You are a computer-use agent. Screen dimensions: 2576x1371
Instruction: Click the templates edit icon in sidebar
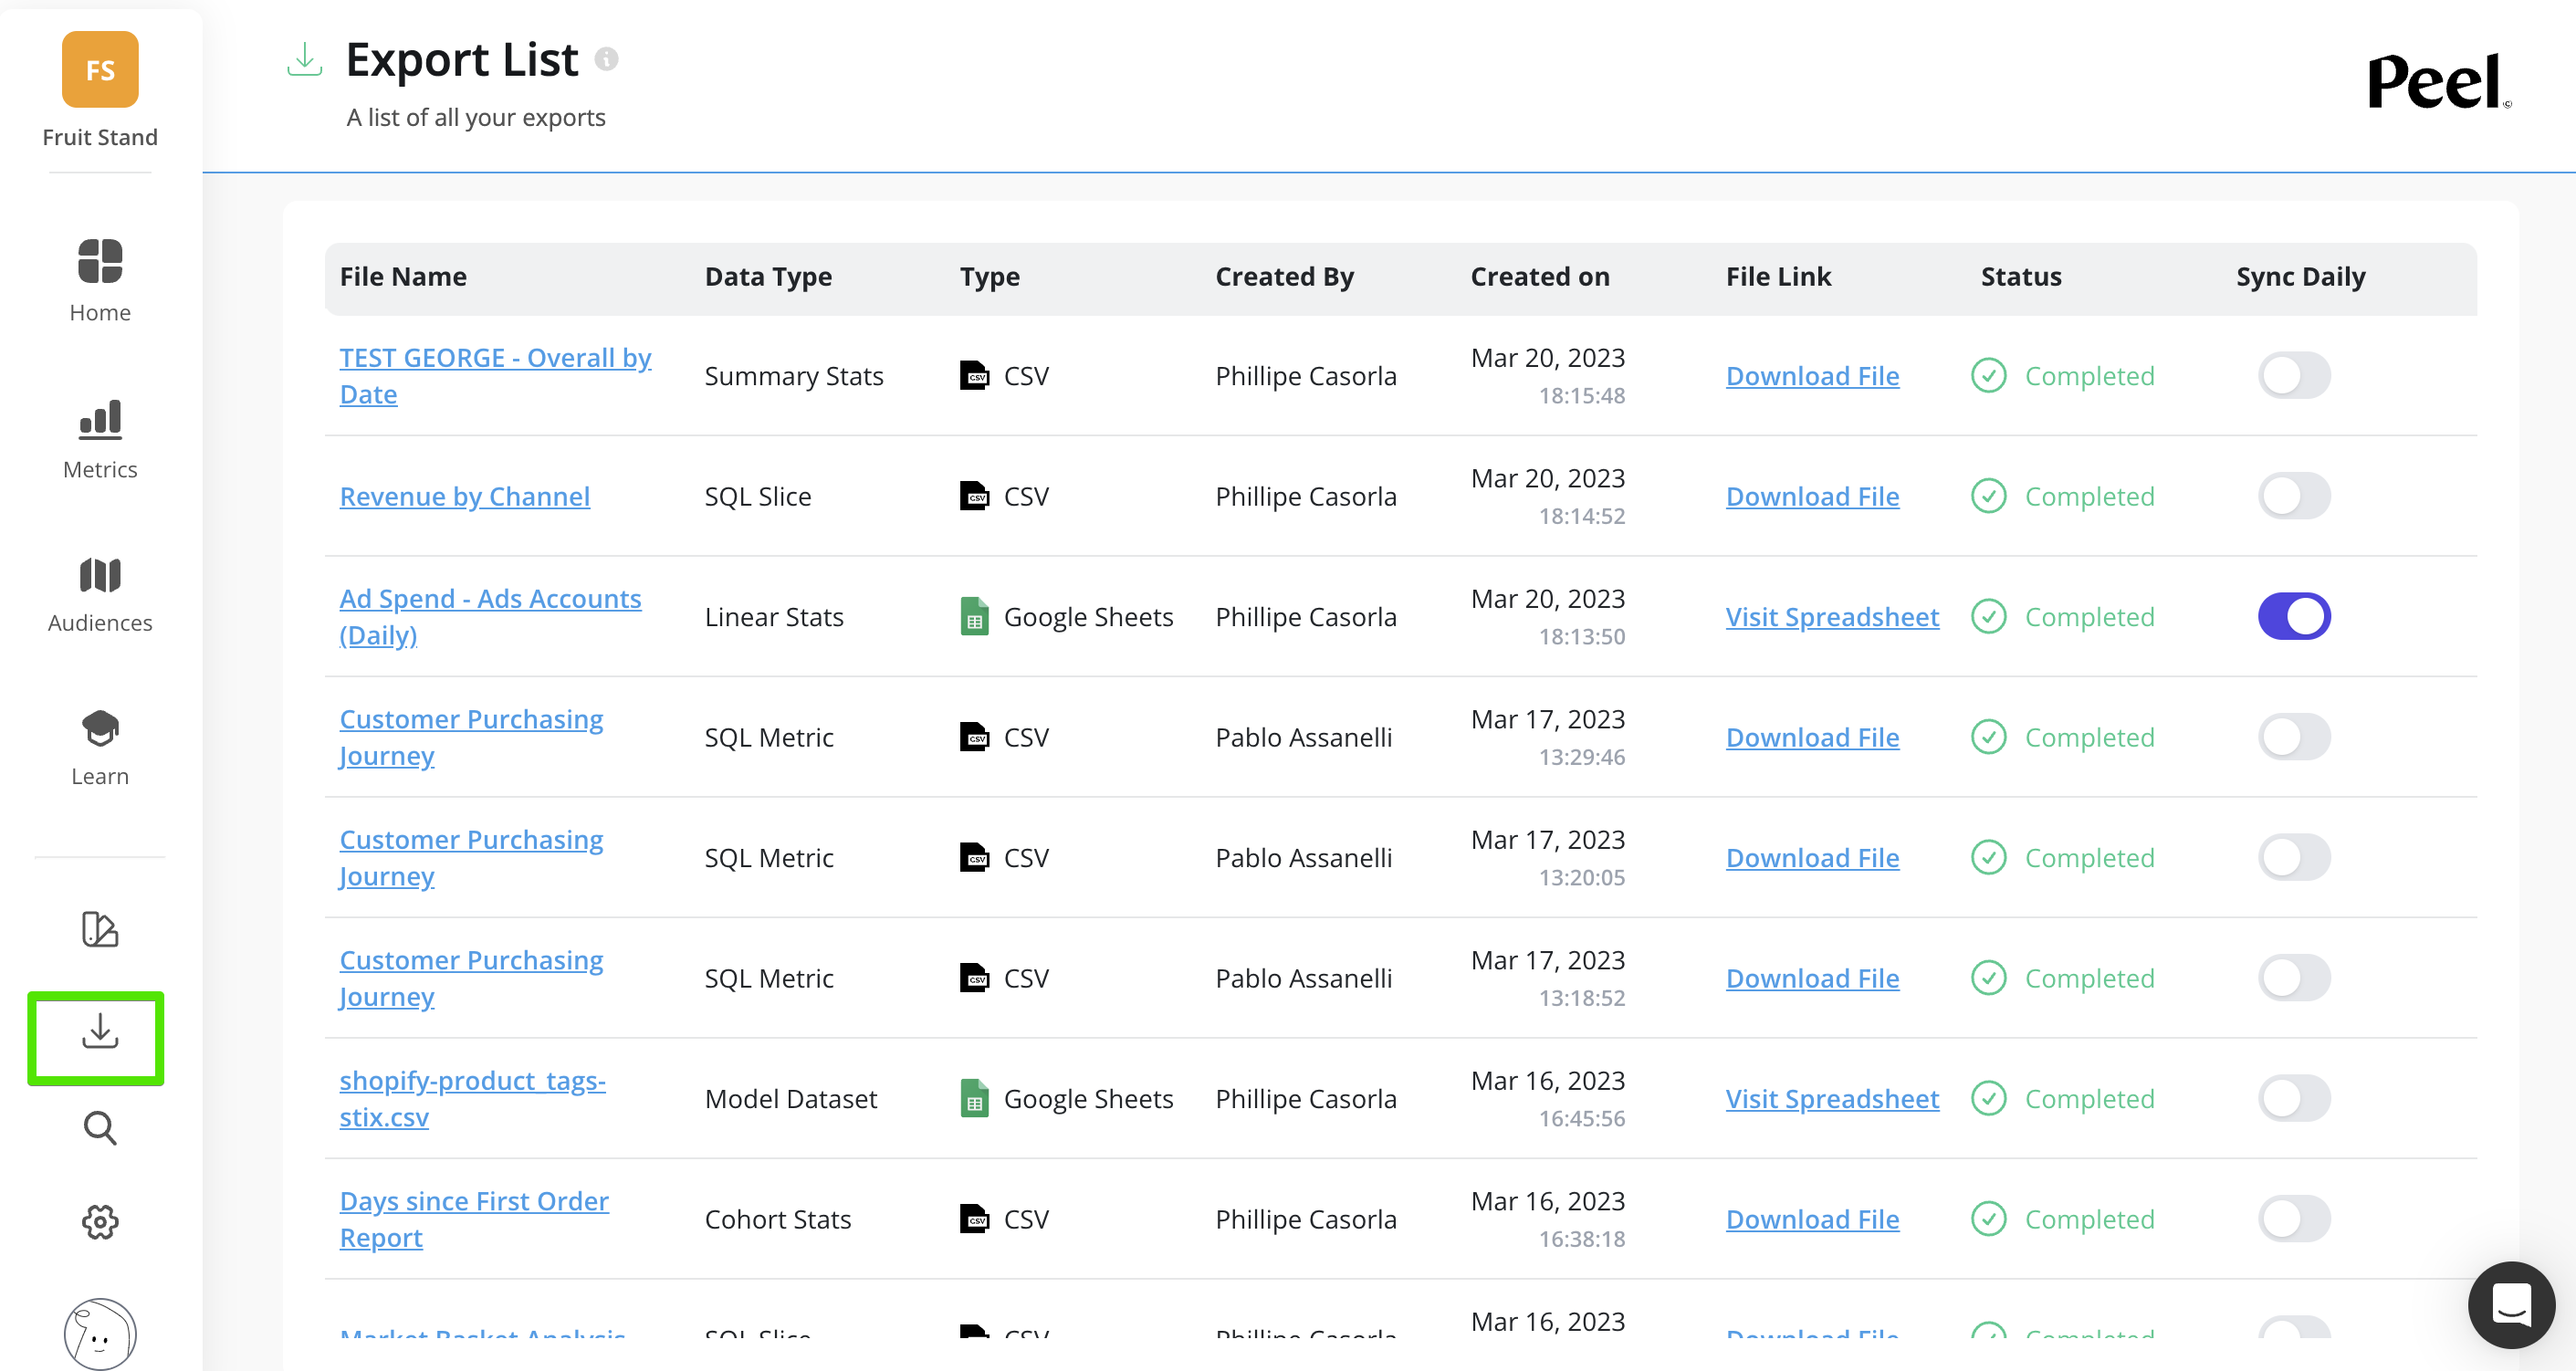point(100,929)
